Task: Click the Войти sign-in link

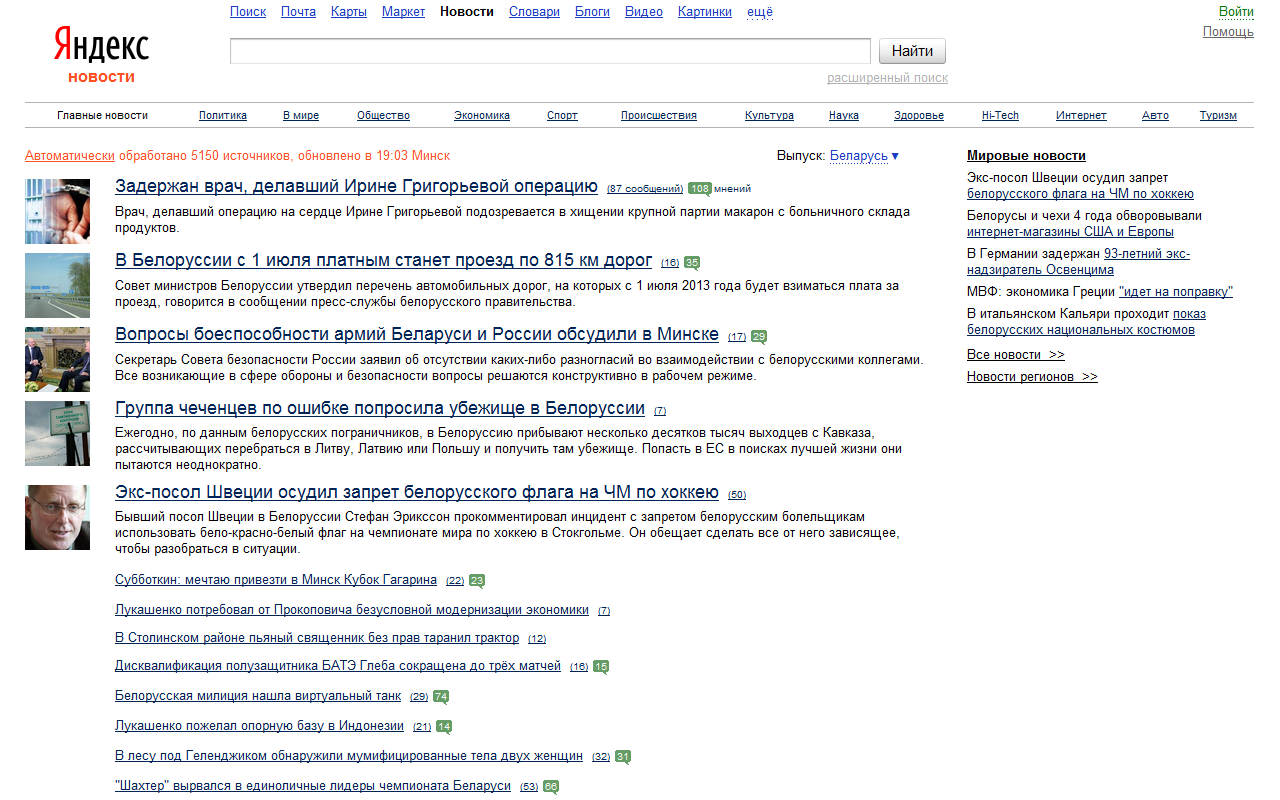Action: coord(1236,12)
